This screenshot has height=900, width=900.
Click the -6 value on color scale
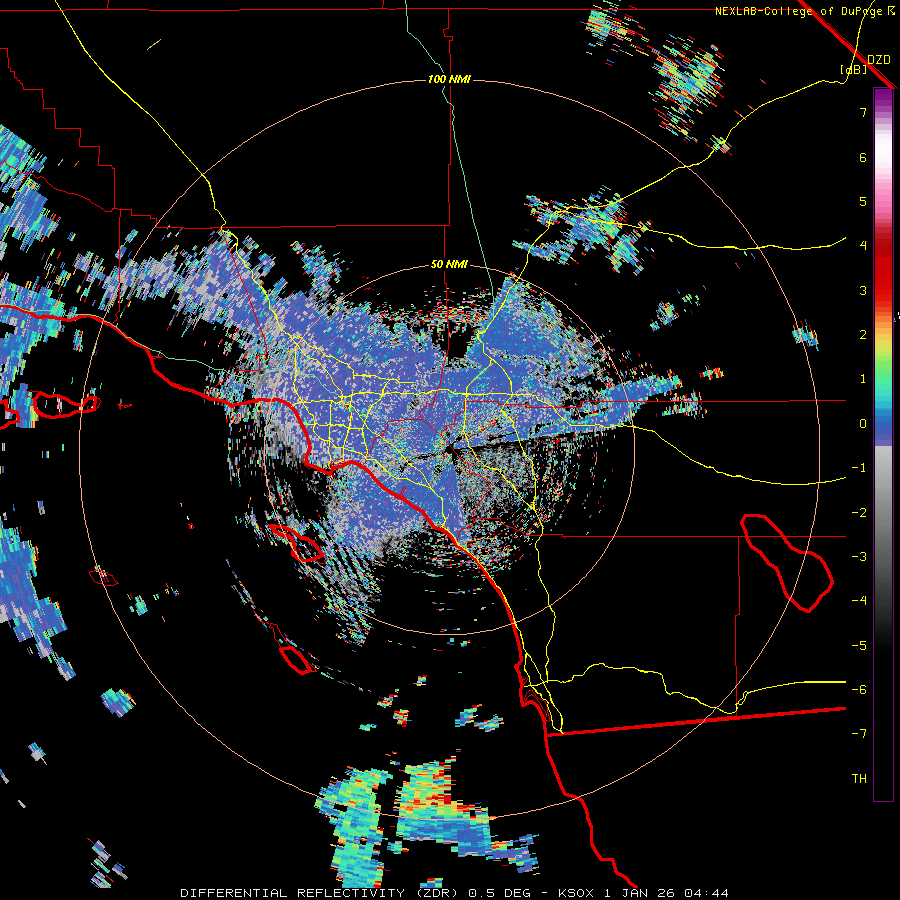(x=859, y=690)
